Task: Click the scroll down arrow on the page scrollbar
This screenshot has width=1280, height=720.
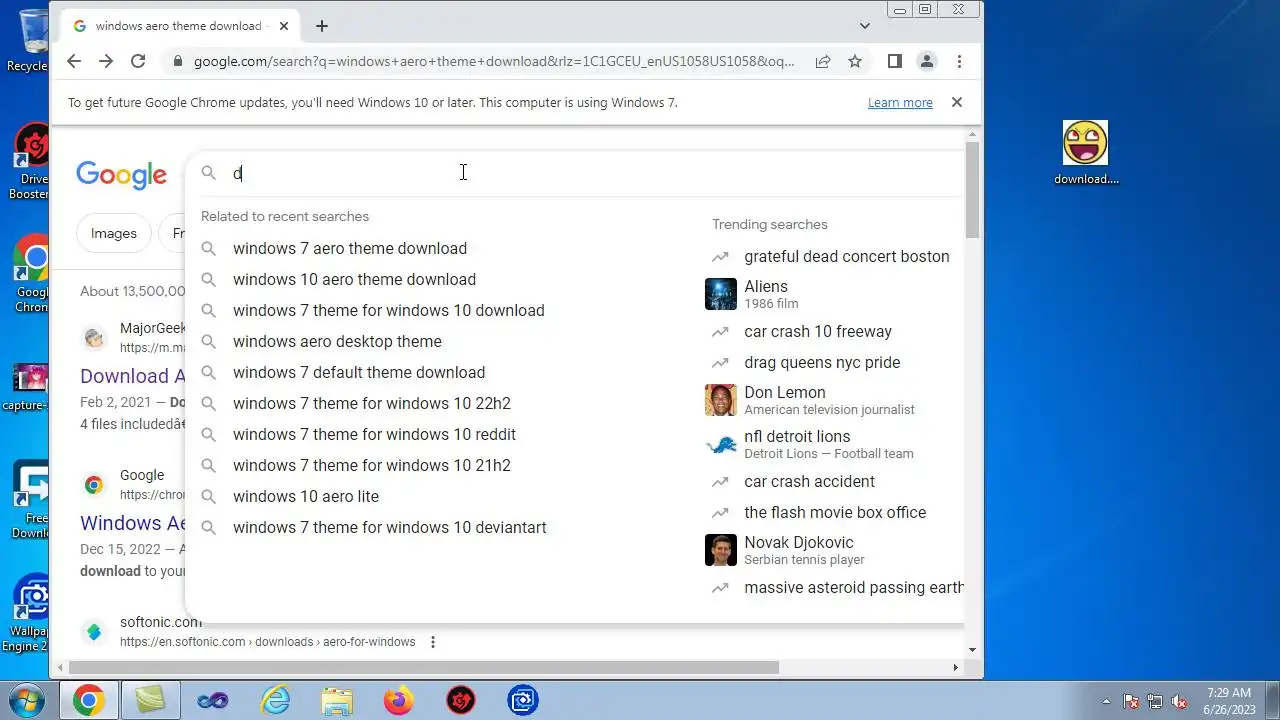Action: click(x=973, y=650)
